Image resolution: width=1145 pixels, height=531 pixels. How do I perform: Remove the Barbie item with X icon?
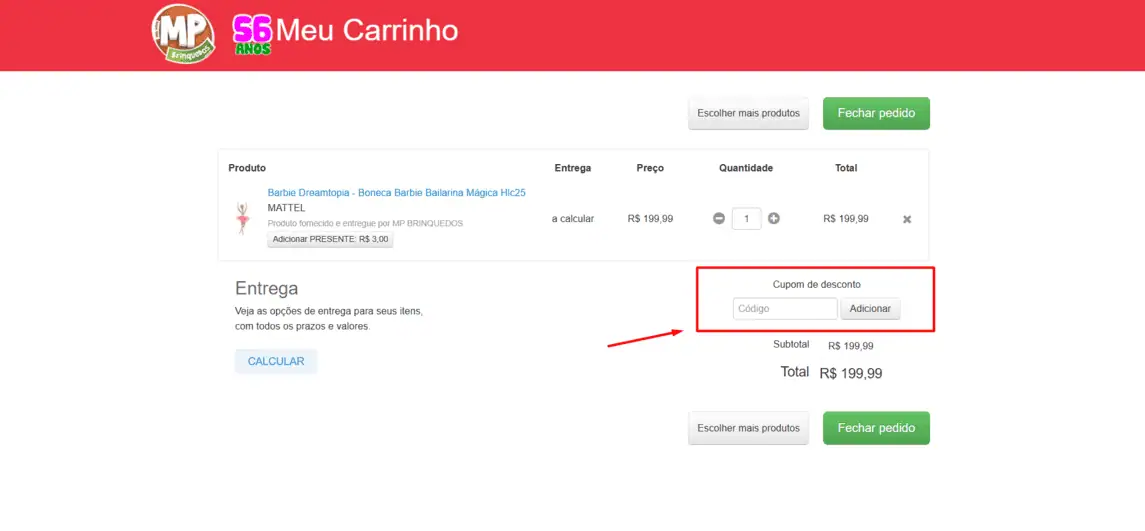tap(907, 219)
